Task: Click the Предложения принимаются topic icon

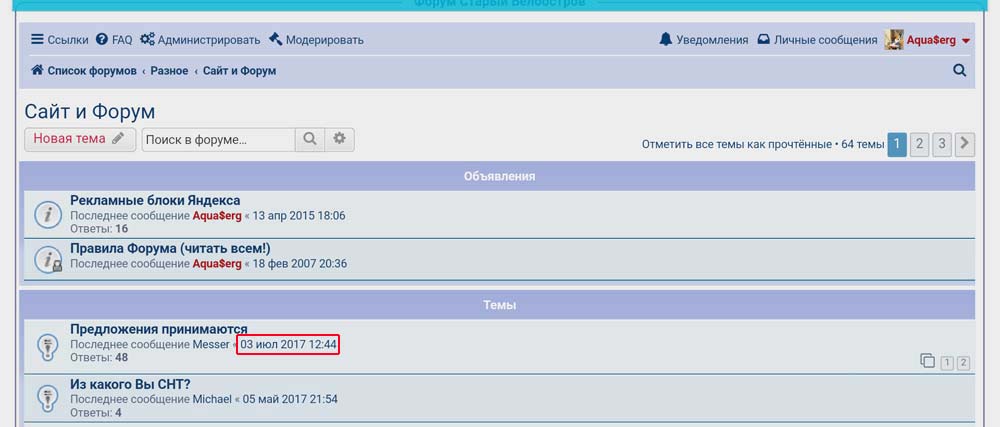Action: point(48,345)
